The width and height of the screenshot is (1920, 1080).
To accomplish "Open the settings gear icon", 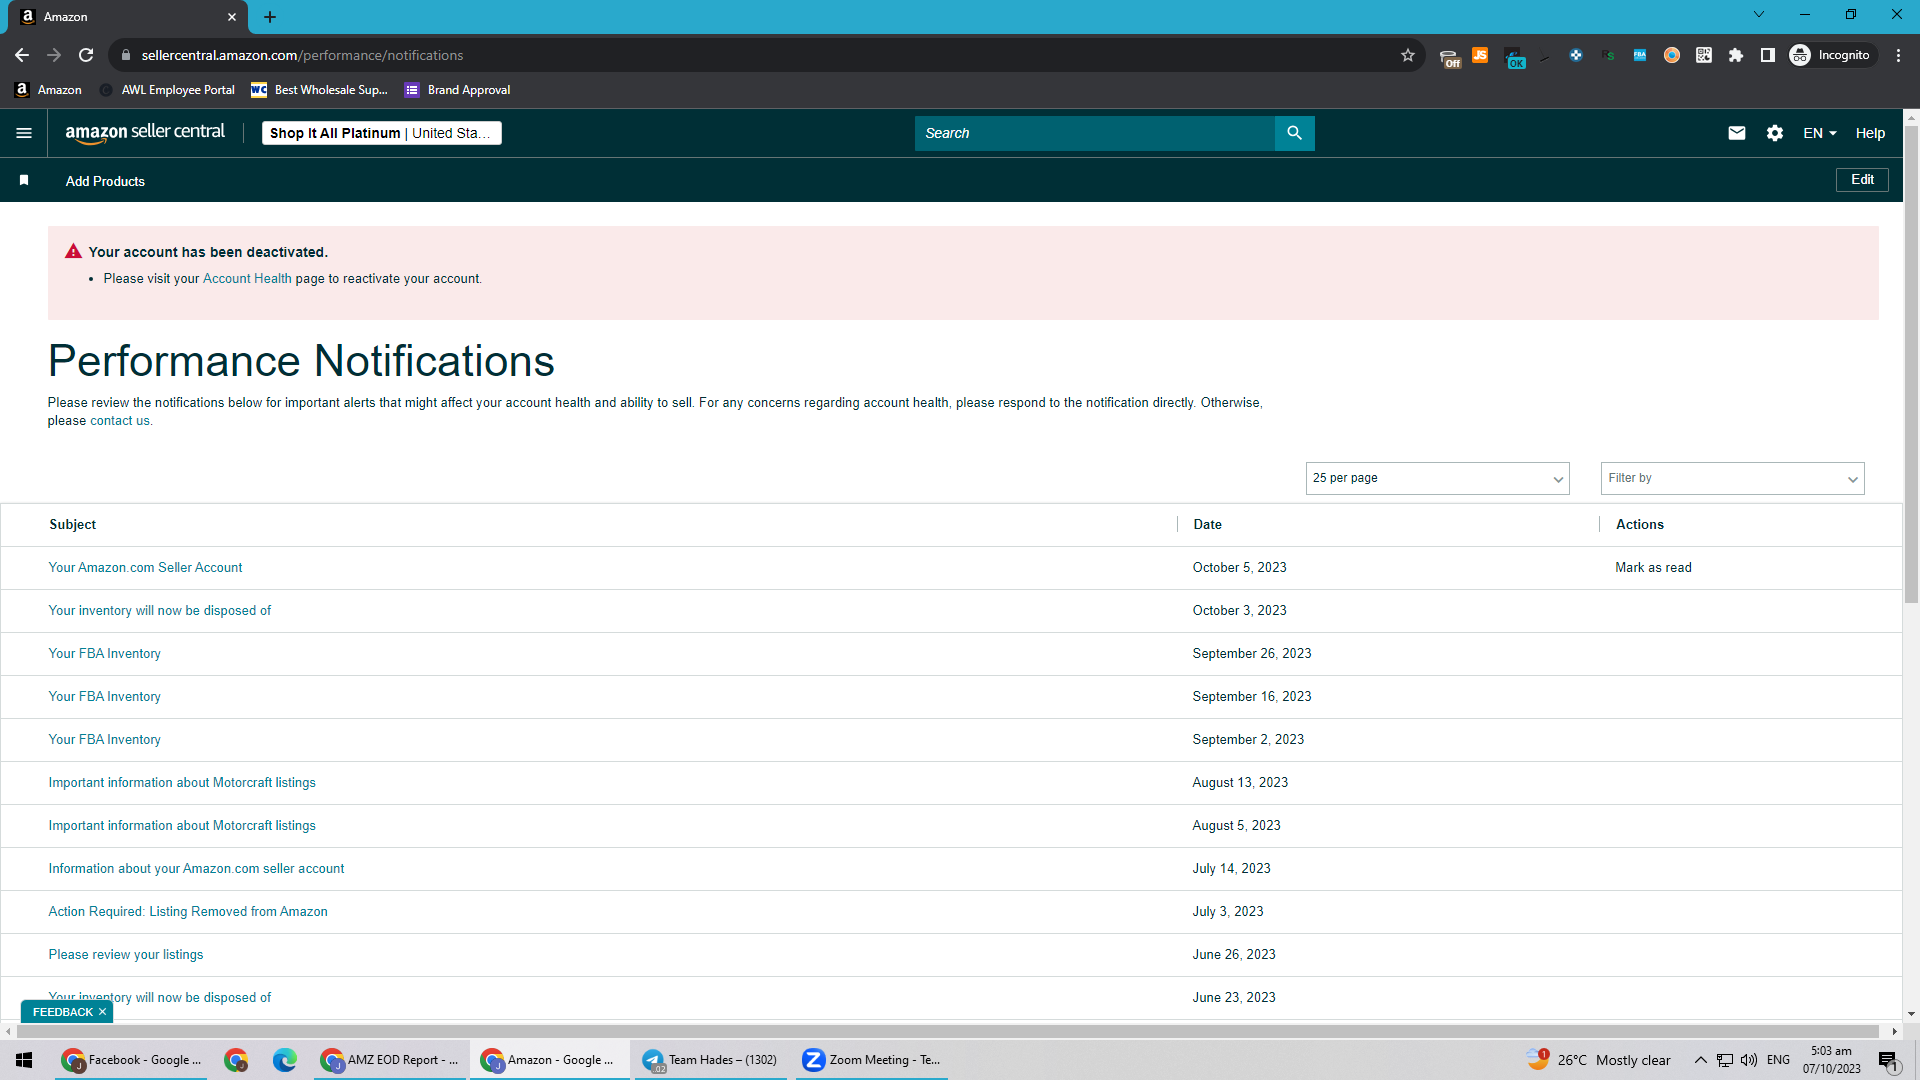I will 1775,133.
